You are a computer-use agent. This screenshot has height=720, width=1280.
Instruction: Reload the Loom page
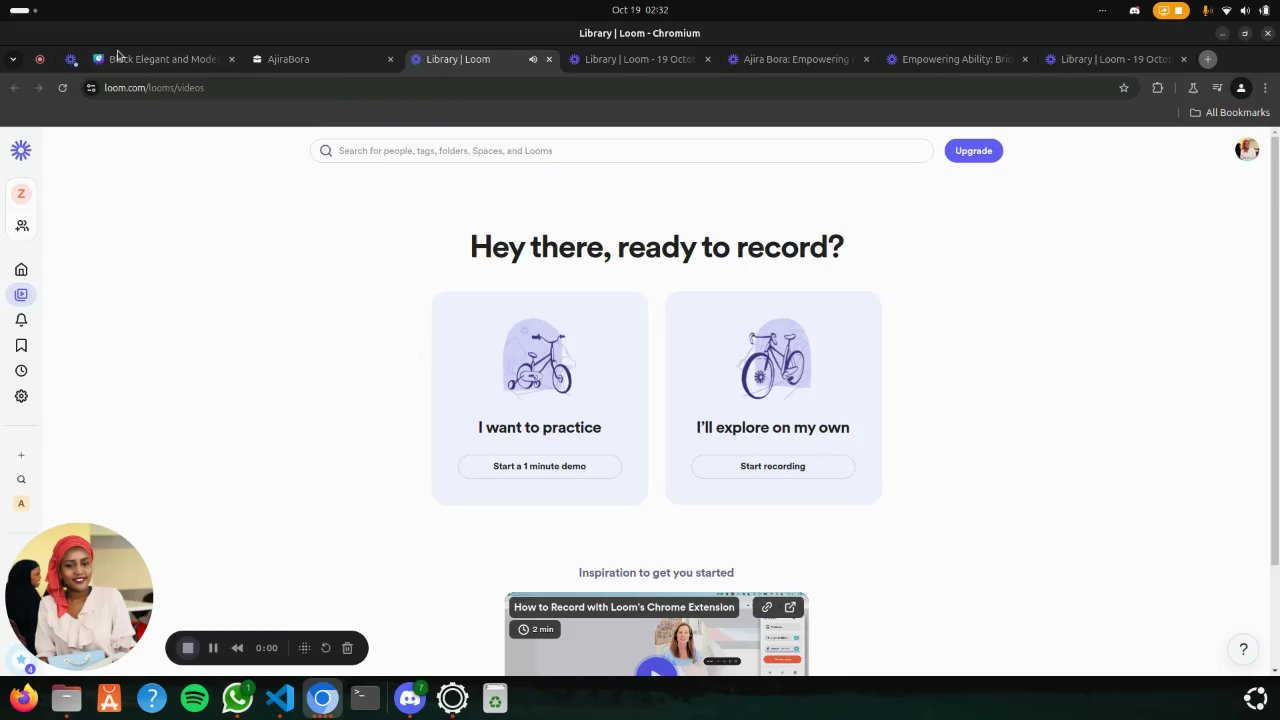62,88
